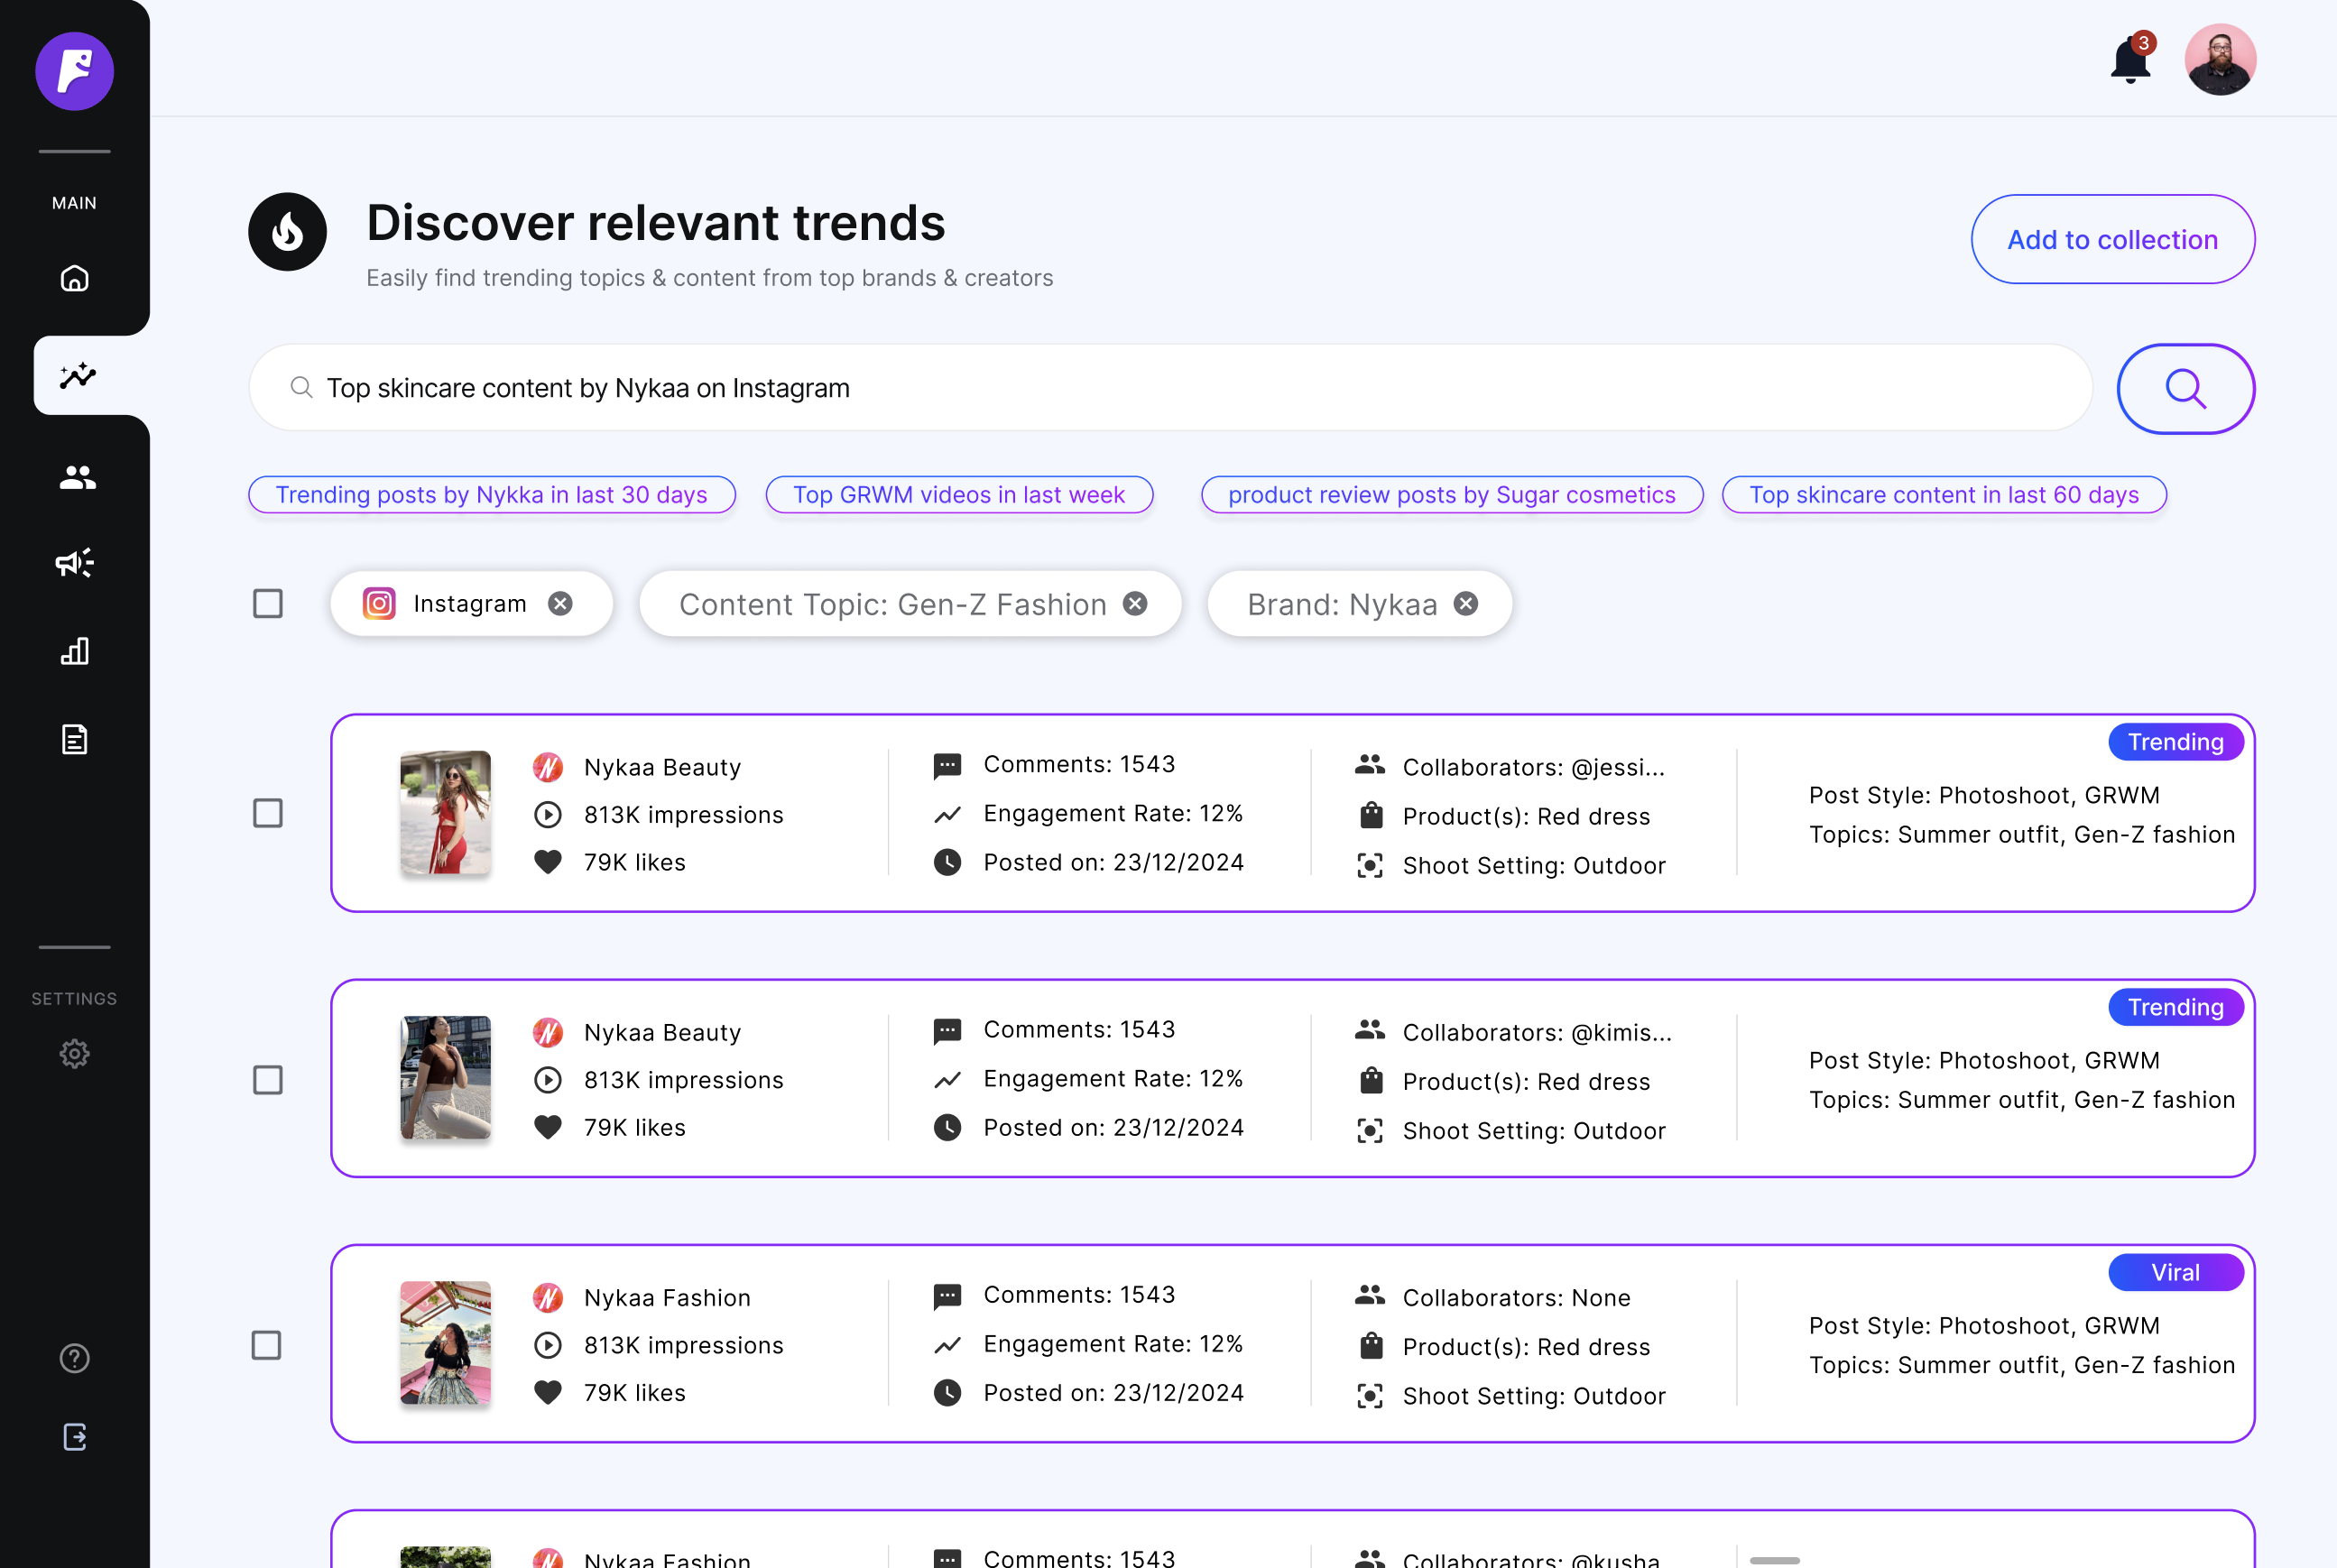Remove Content Topic Gen-Z Fashion filter
Screen dimensions: 2337x1568
click(x=1134, y=603)
